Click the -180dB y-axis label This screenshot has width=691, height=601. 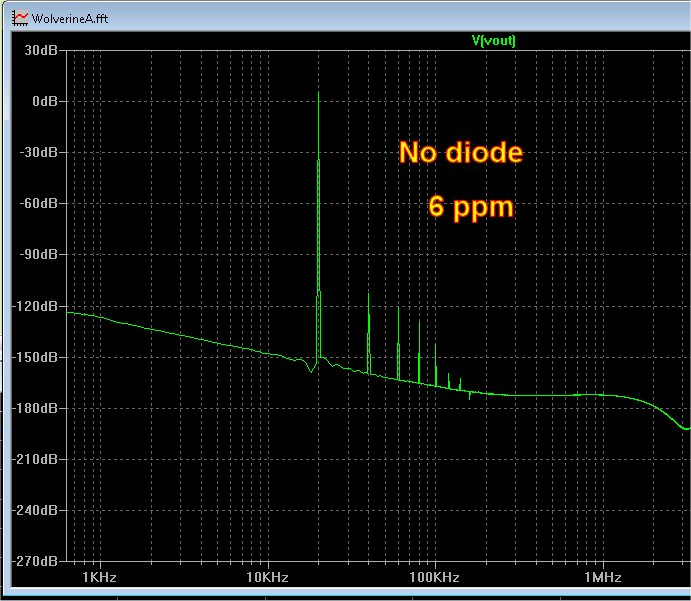[x=35, y=408]
